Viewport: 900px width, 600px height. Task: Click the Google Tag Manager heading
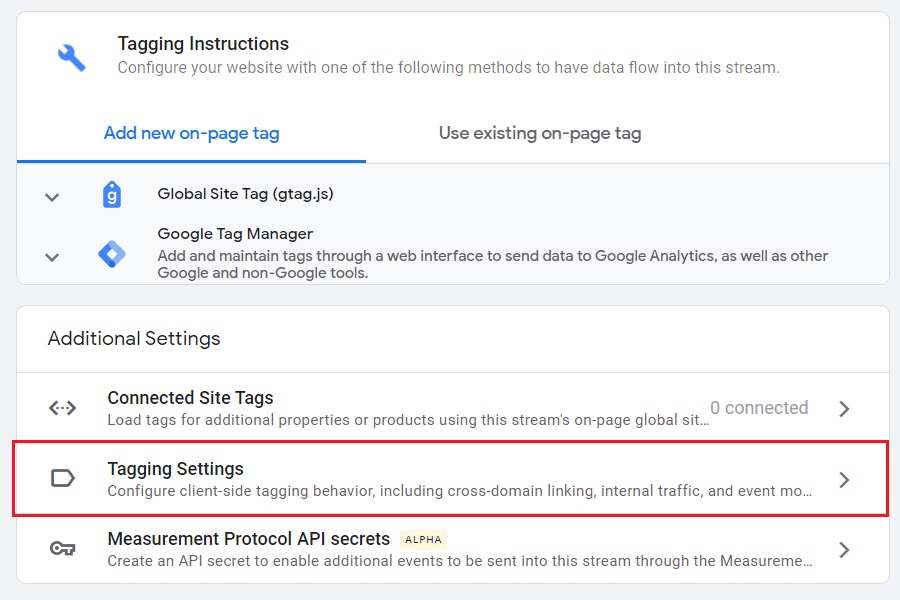tap(235, 234)
